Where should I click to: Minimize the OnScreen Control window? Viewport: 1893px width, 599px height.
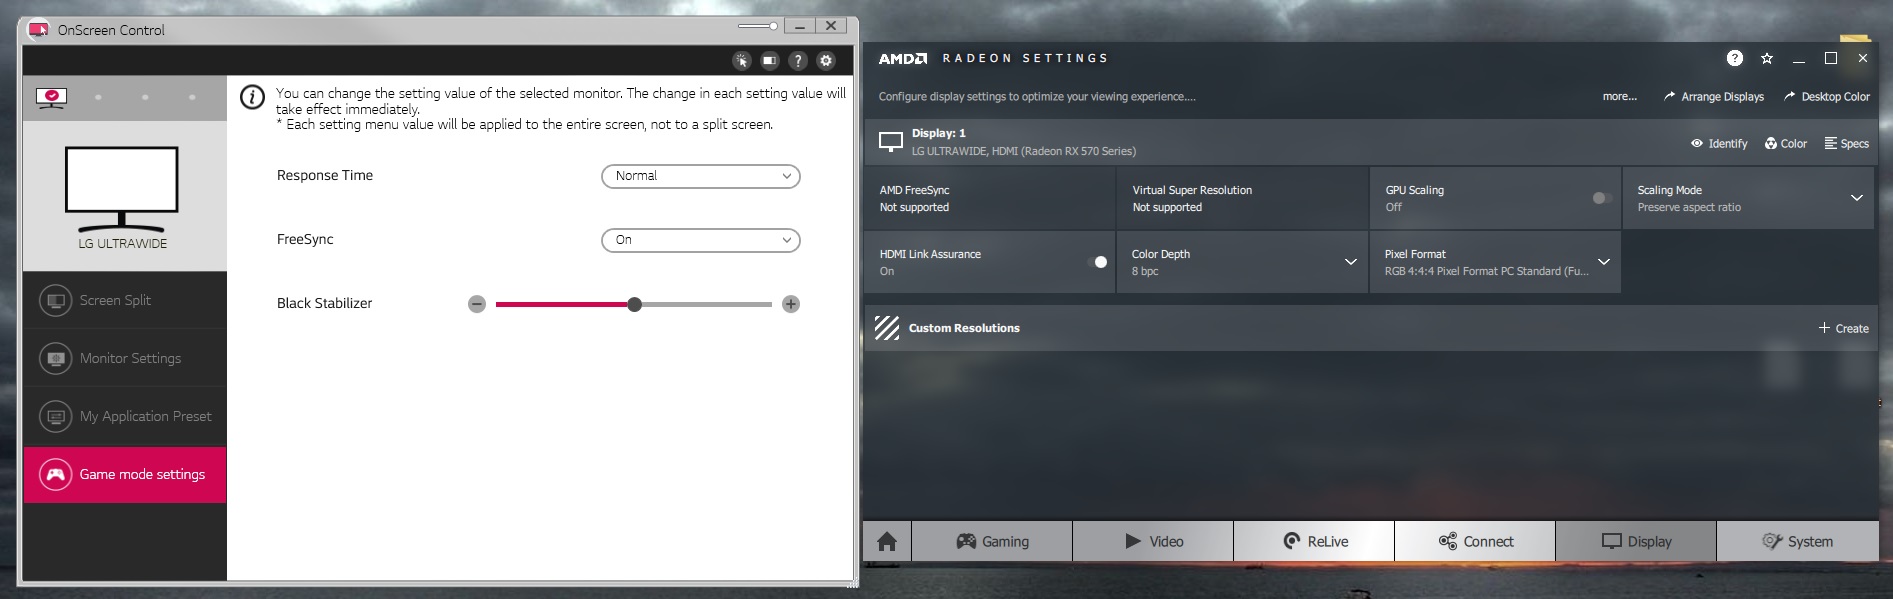coord(800,26)
